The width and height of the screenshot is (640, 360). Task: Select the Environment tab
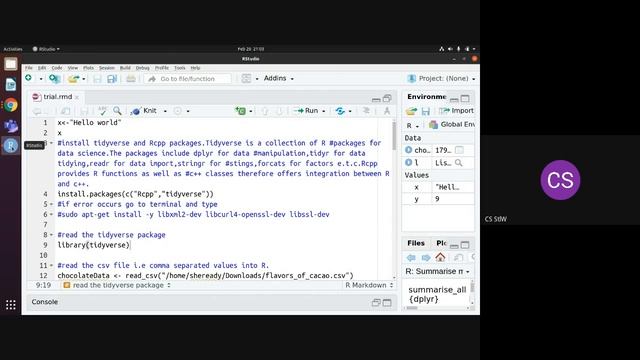(x=427, y=97)
